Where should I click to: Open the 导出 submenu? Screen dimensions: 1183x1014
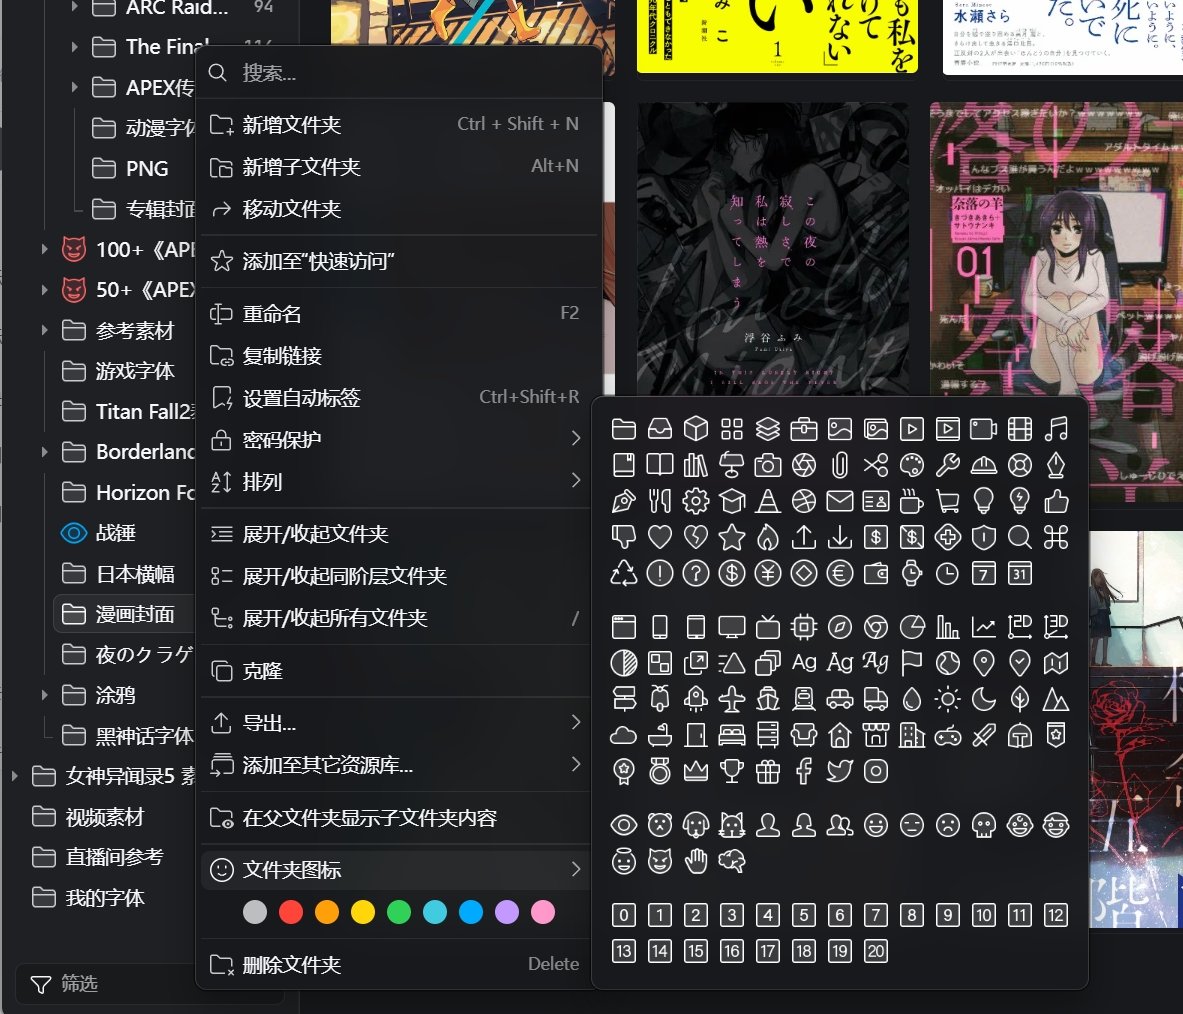[x=395, y=723]
